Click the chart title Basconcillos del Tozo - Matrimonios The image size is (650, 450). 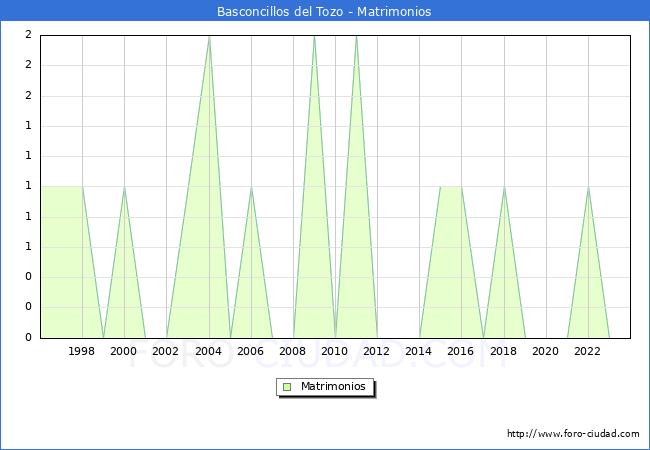tap(324, 12)
